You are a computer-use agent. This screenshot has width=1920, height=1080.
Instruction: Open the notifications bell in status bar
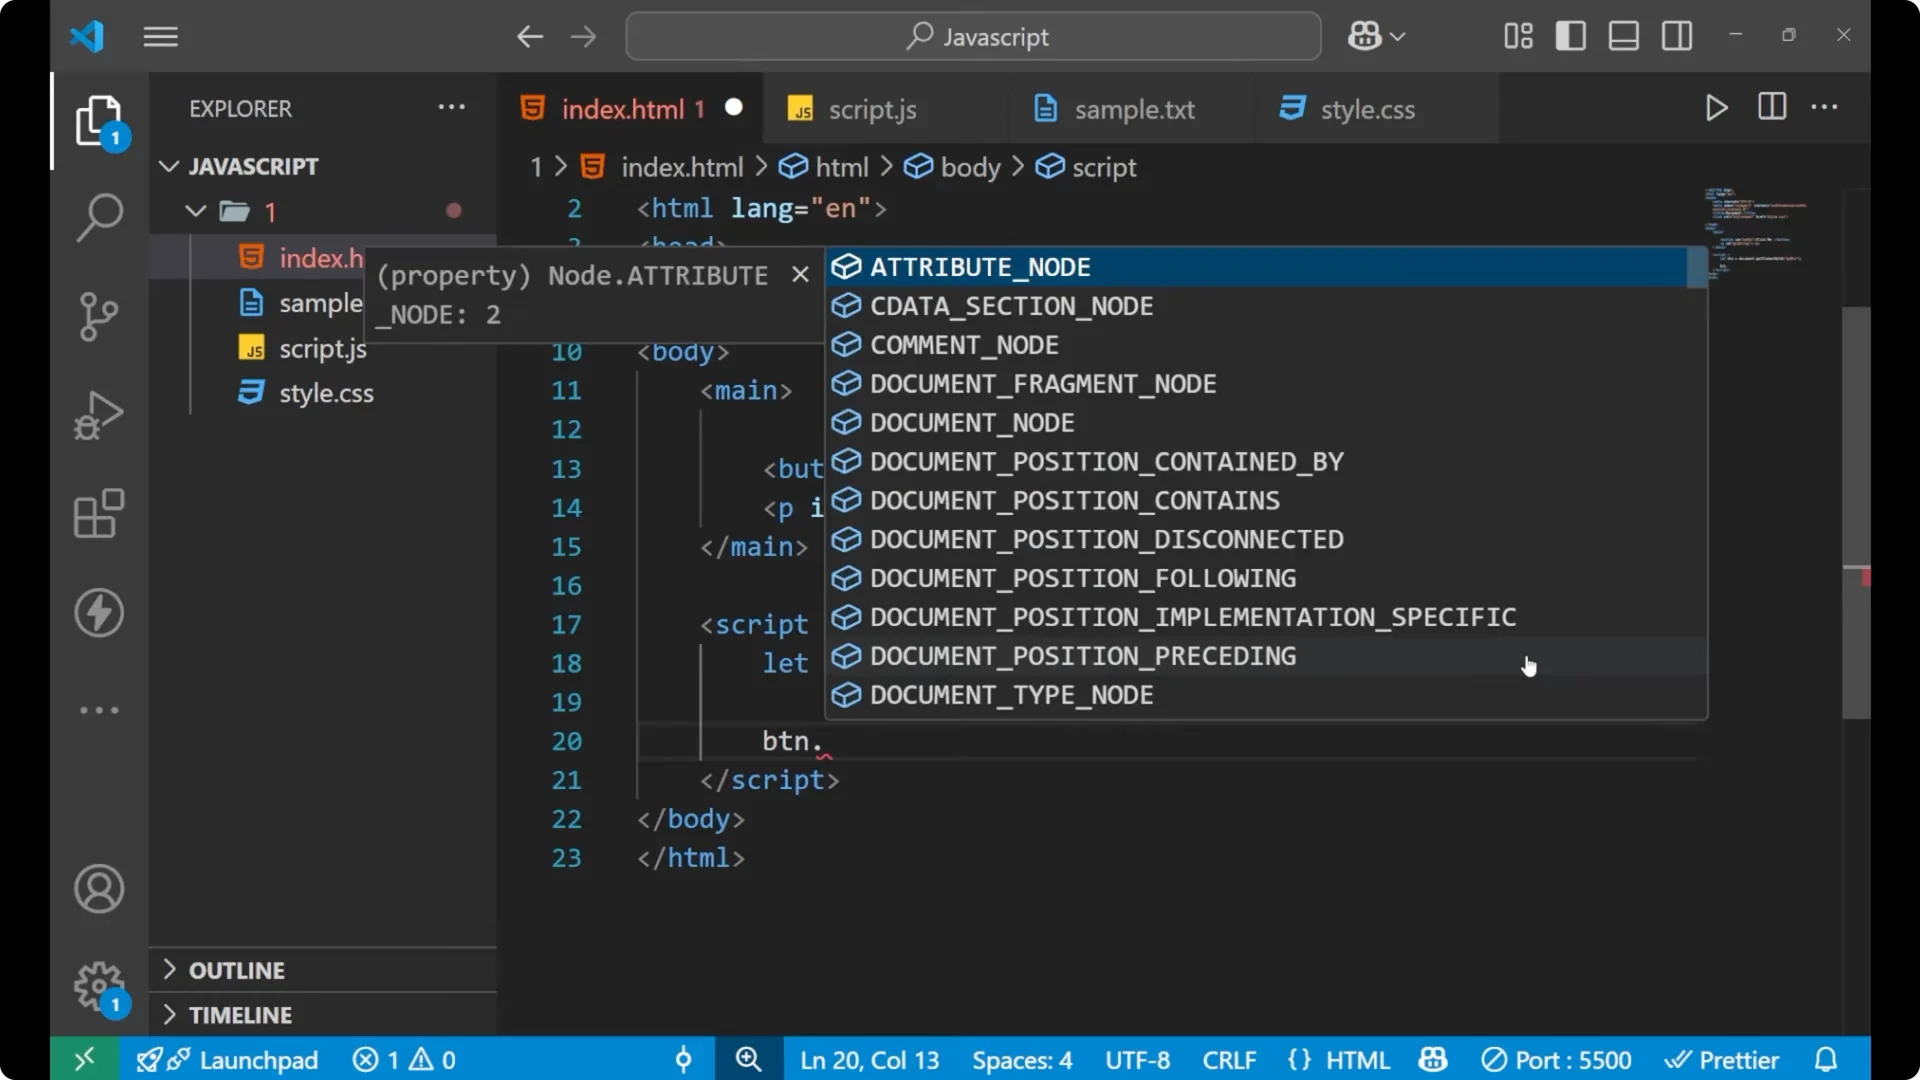pos(1826,1059)
